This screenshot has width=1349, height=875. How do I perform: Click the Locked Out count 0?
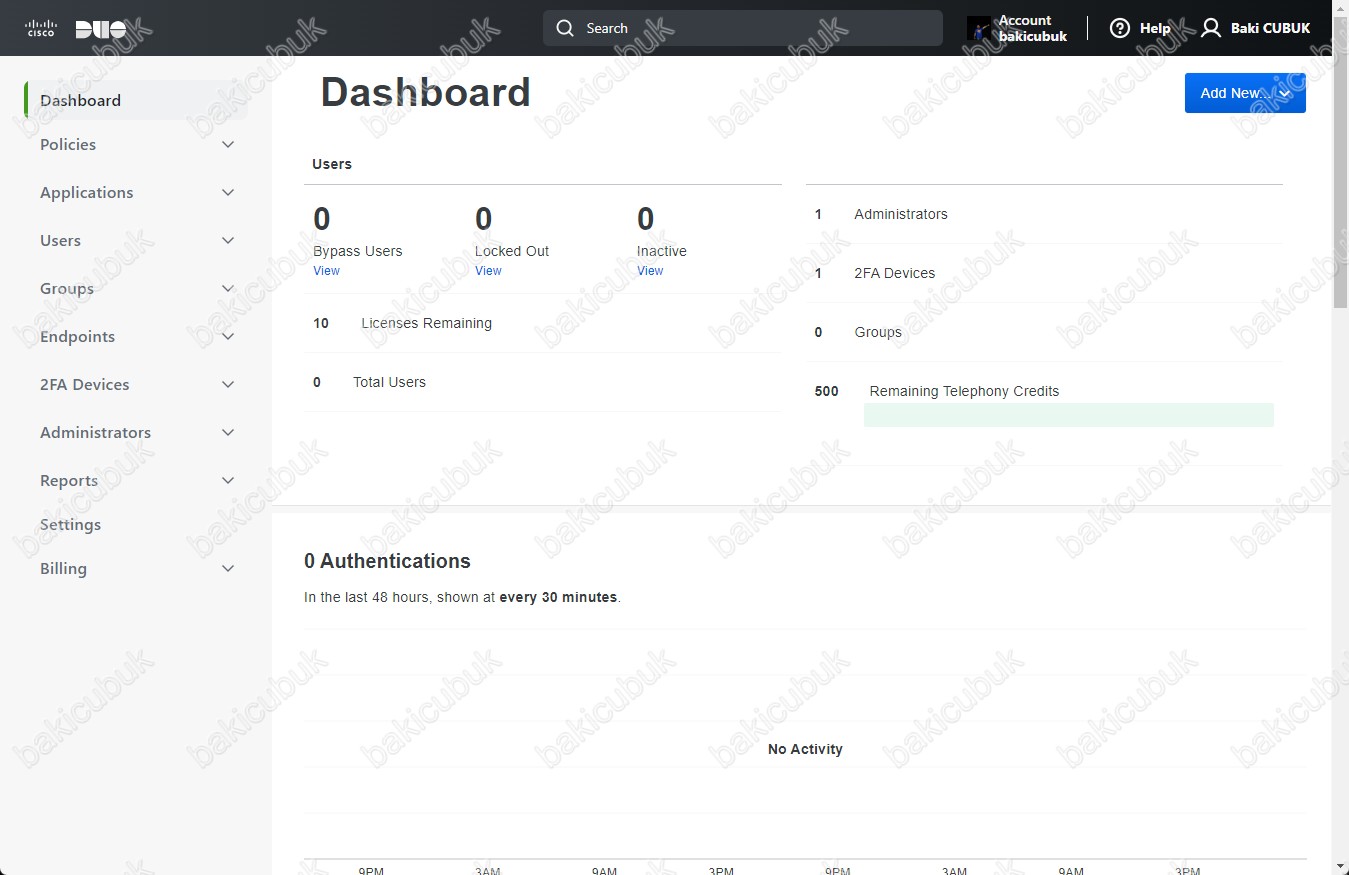484,219
